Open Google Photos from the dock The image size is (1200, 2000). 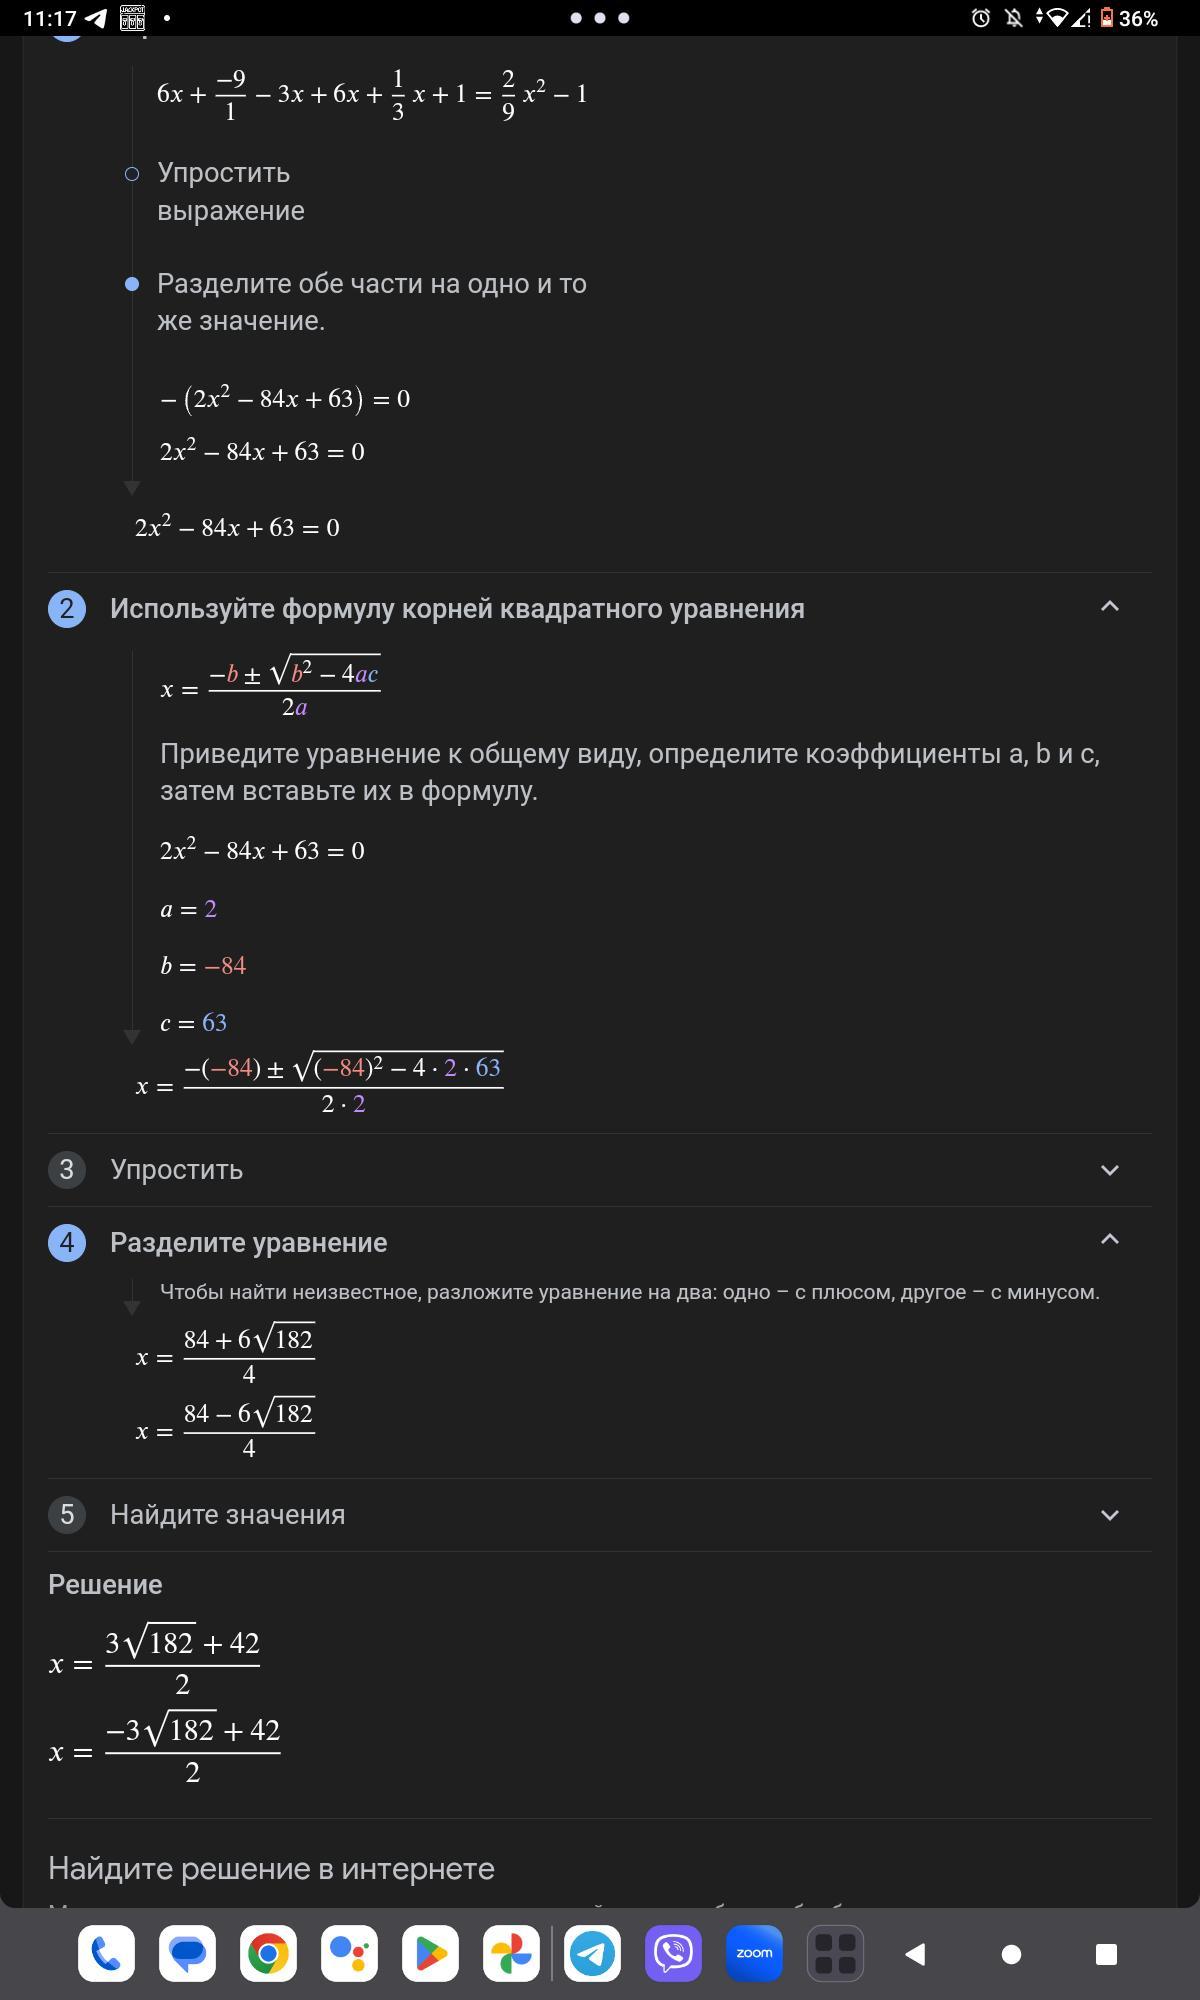[511, 1953]
